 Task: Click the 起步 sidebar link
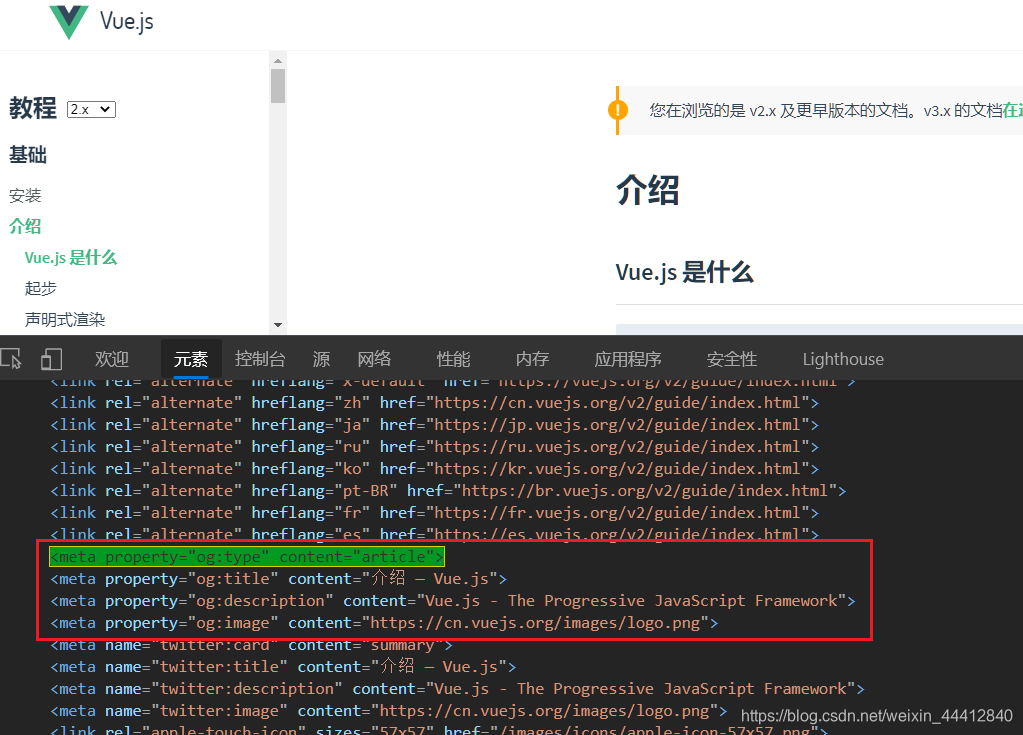40,288
